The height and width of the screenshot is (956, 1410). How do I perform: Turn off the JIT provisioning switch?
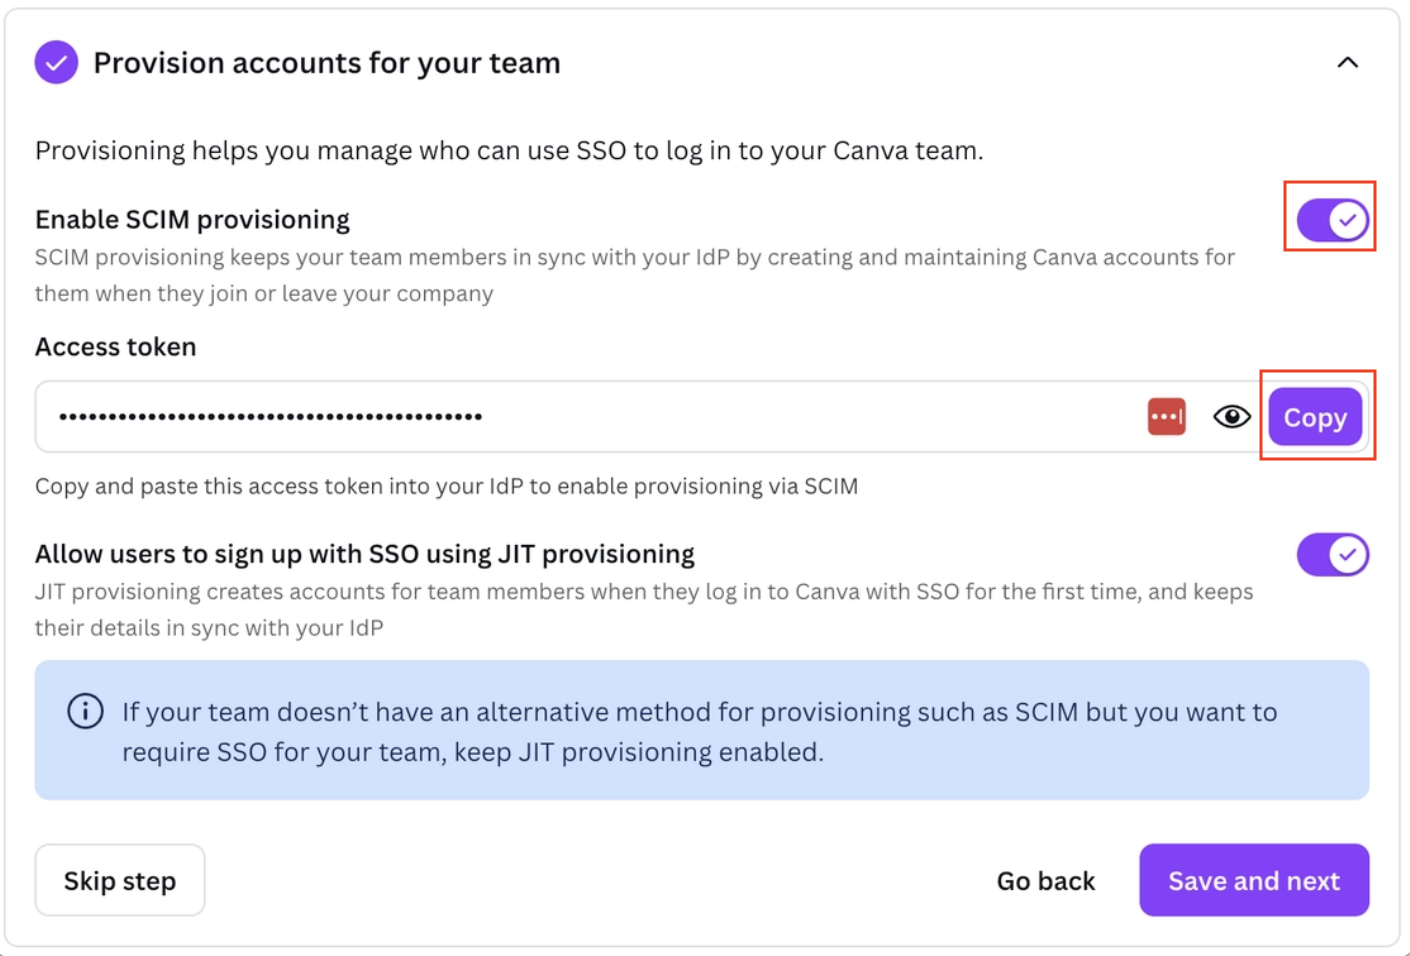(1332, 555)
